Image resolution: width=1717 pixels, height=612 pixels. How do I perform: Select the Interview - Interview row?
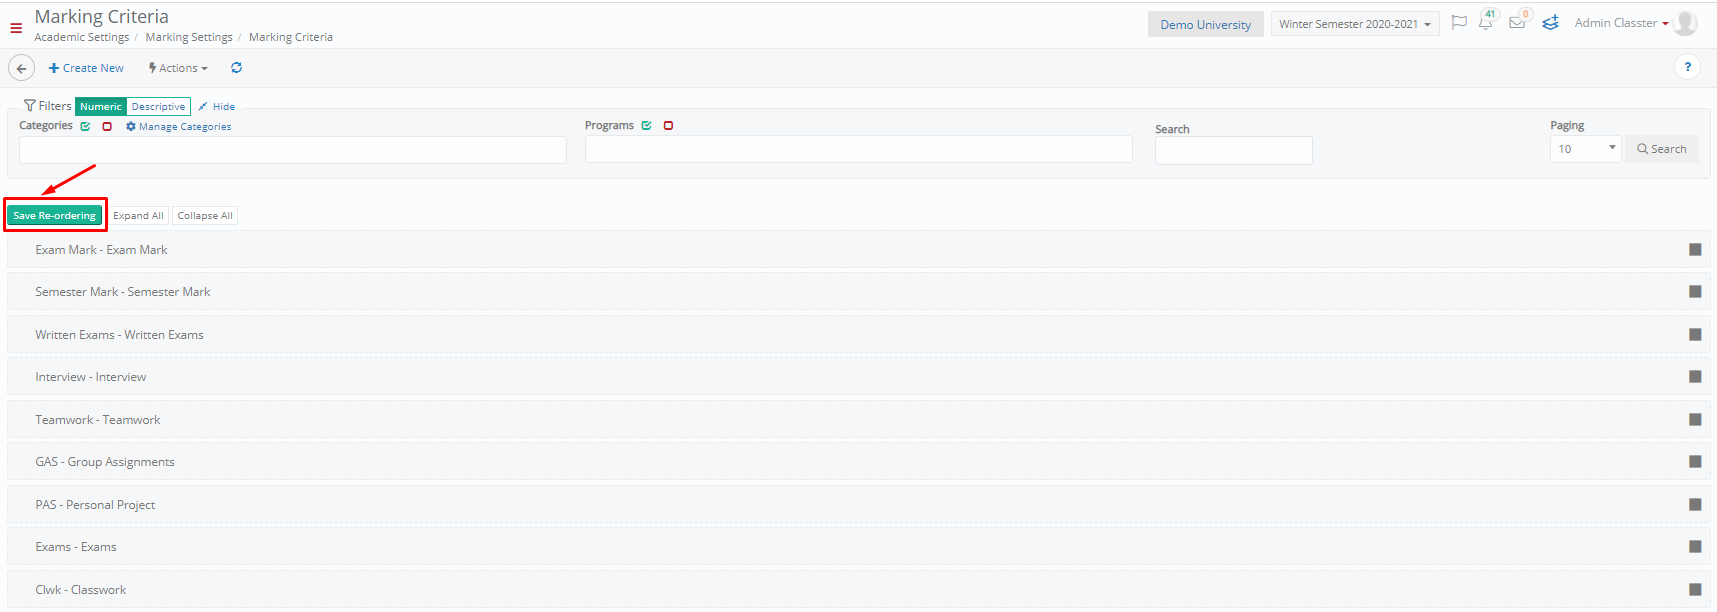point(858,377)
